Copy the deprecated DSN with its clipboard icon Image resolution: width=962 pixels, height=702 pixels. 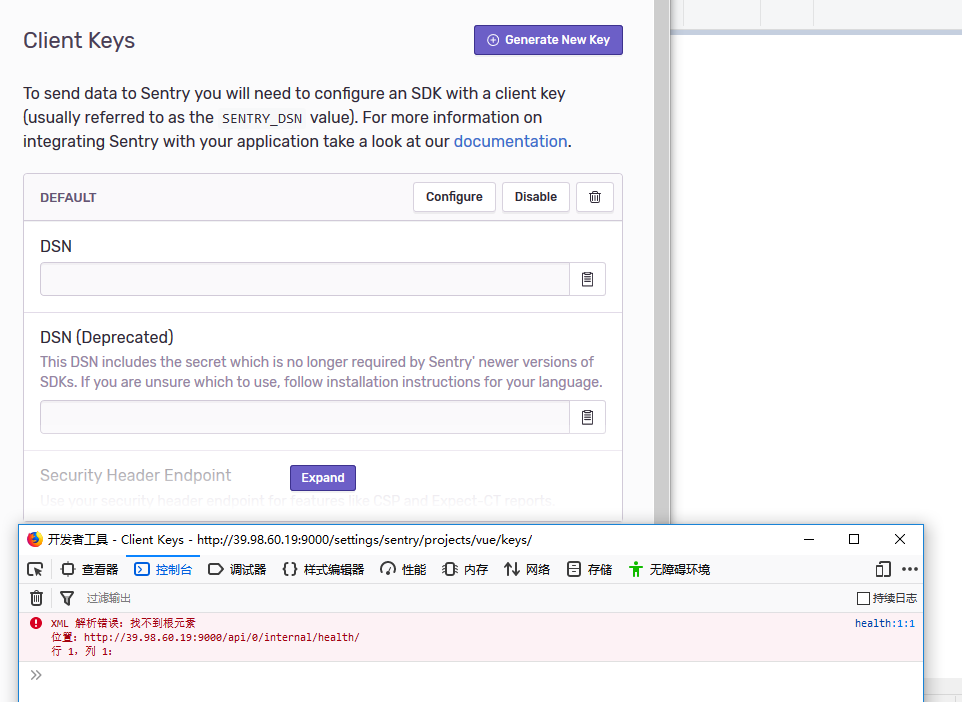(587, 416)
